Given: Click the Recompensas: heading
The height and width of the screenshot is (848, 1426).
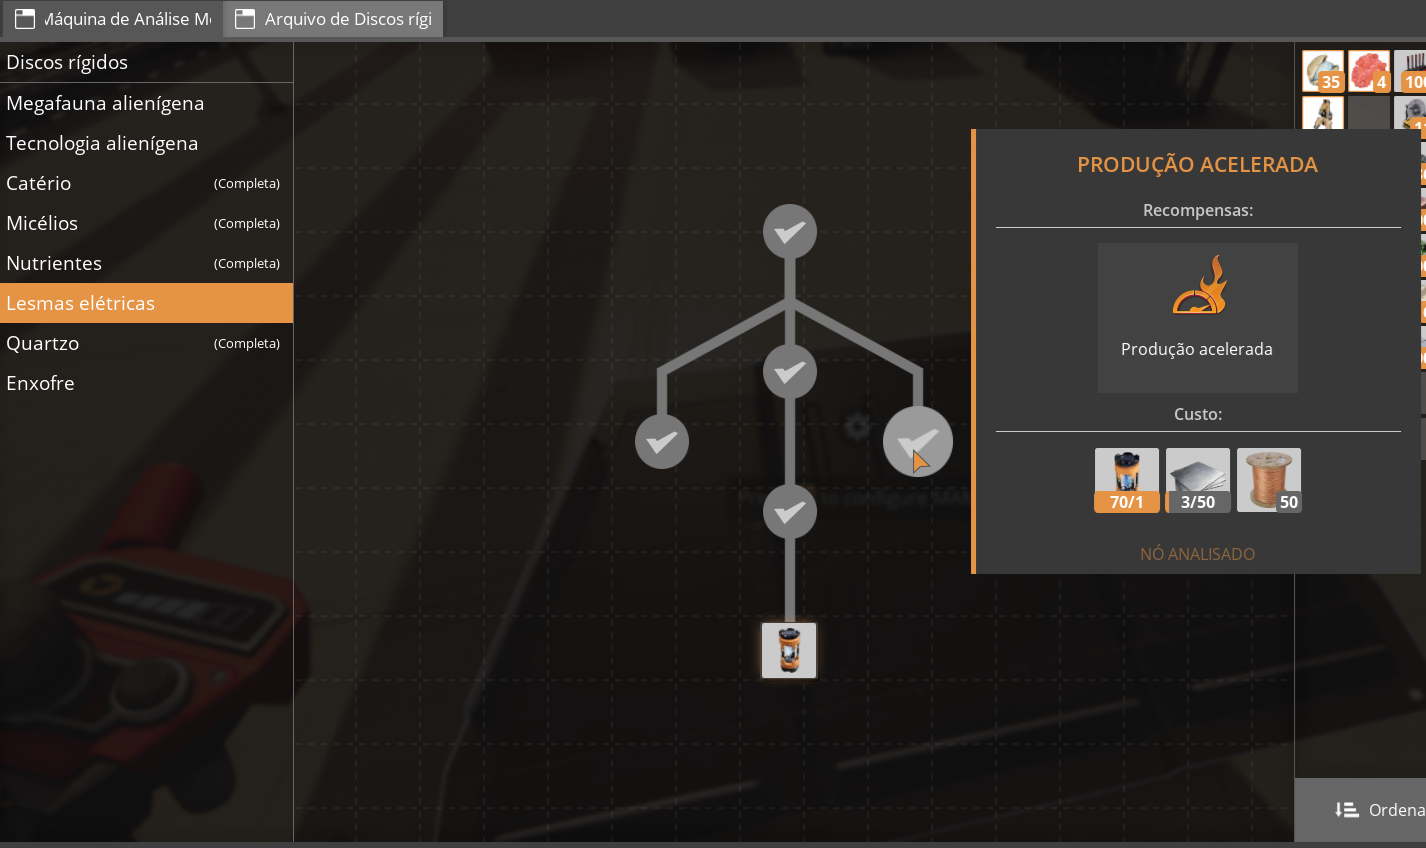Looking at the screenshot, I should tap(1198, 210).
